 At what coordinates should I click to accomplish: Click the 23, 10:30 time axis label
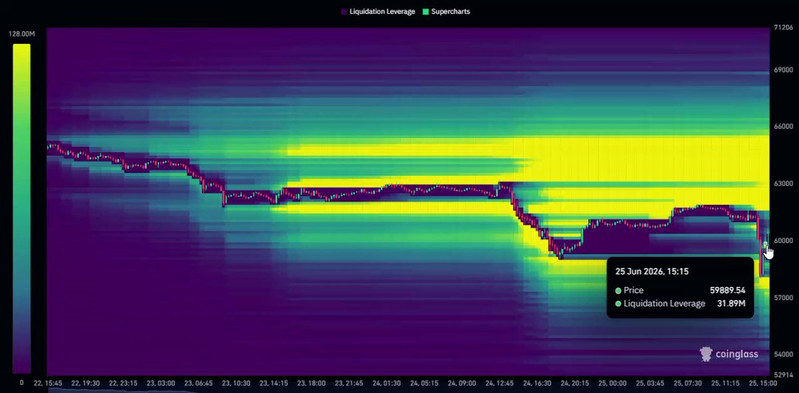pyautogui.click(x=236, y=383)
